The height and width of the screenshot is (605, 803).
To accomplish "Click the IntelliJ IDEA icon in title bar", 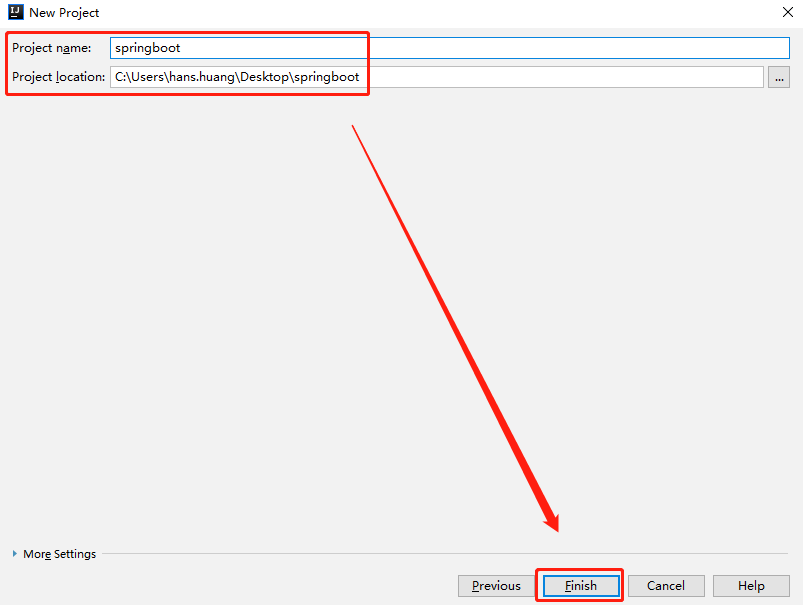I will [15, 12].
